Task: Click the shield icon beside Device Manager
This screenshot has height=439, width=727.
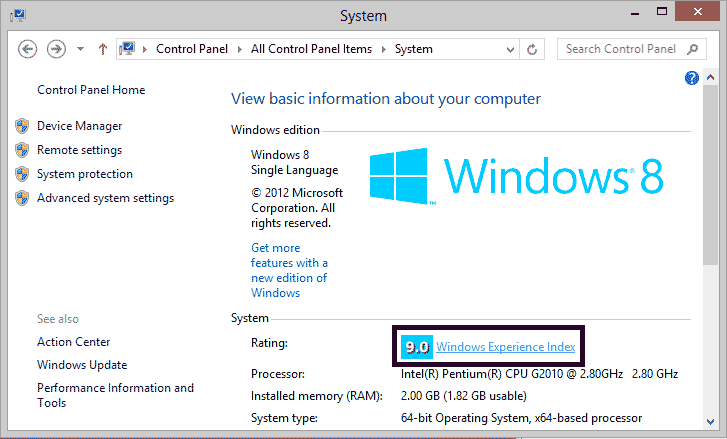Action: [x=22, y=126]
